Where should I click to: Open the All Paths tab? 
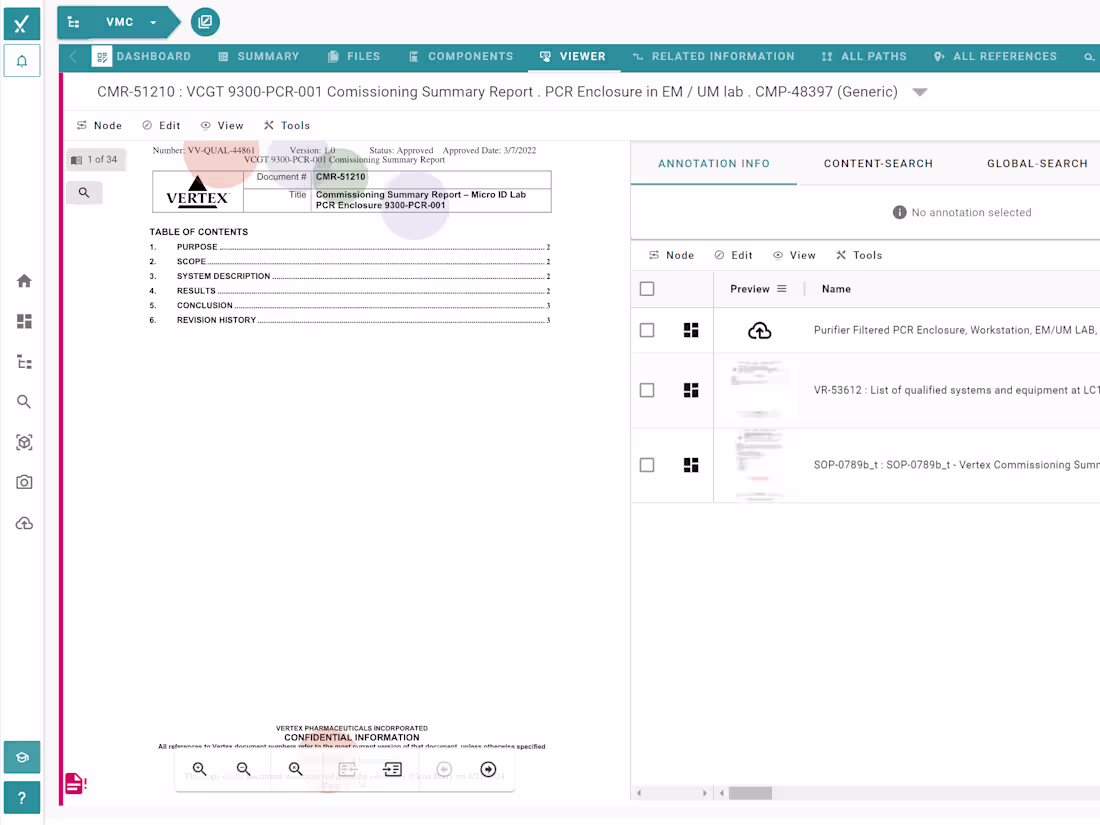864,56
